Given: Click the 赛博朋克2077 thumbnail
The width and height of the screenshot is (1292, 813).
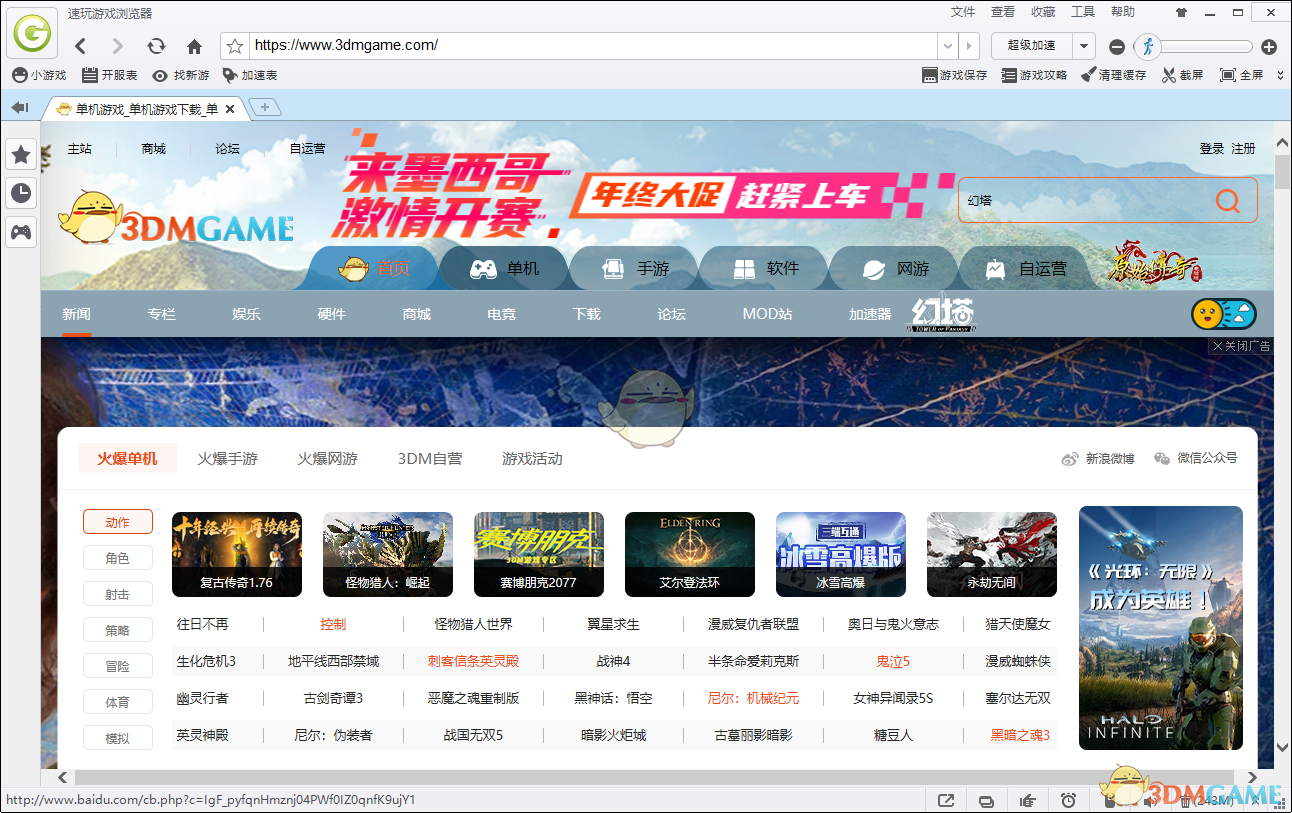Looking at the screenshot, I should coord(539,554).
